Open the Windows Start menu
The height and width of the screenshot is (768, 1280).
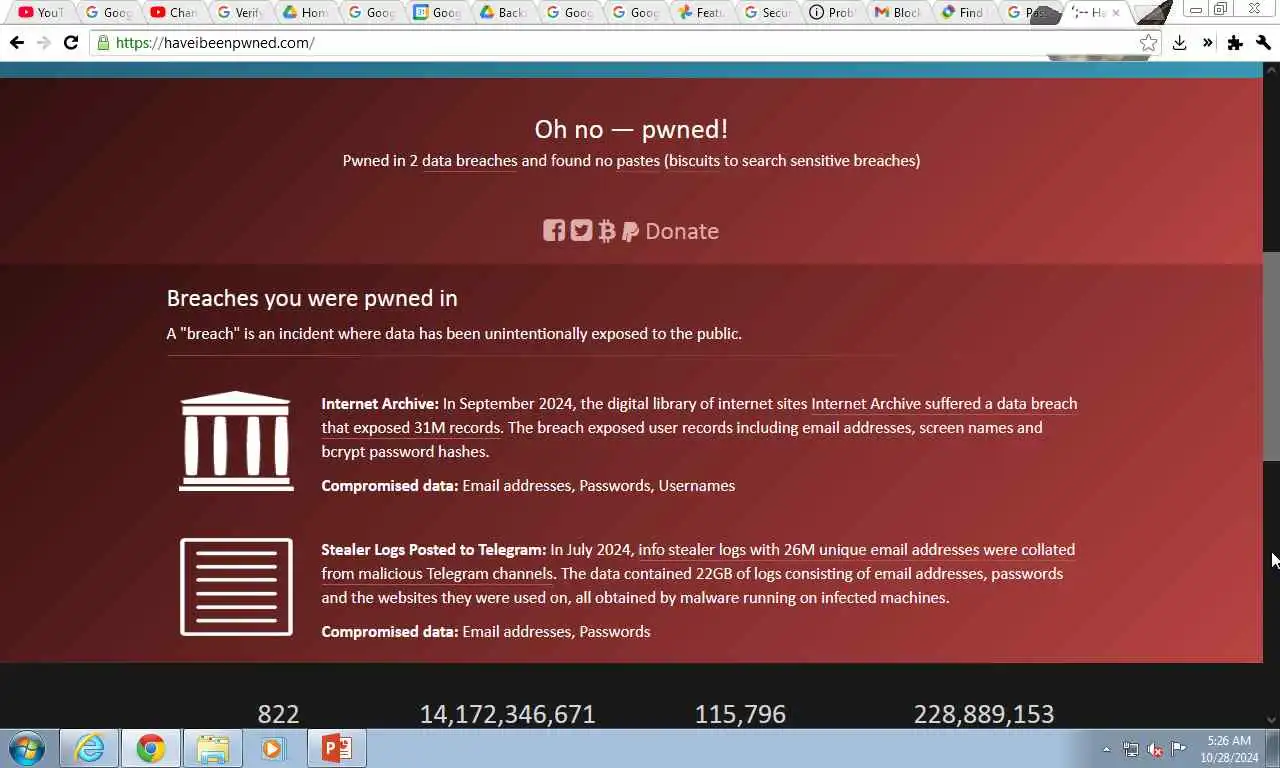click(27, 748)
